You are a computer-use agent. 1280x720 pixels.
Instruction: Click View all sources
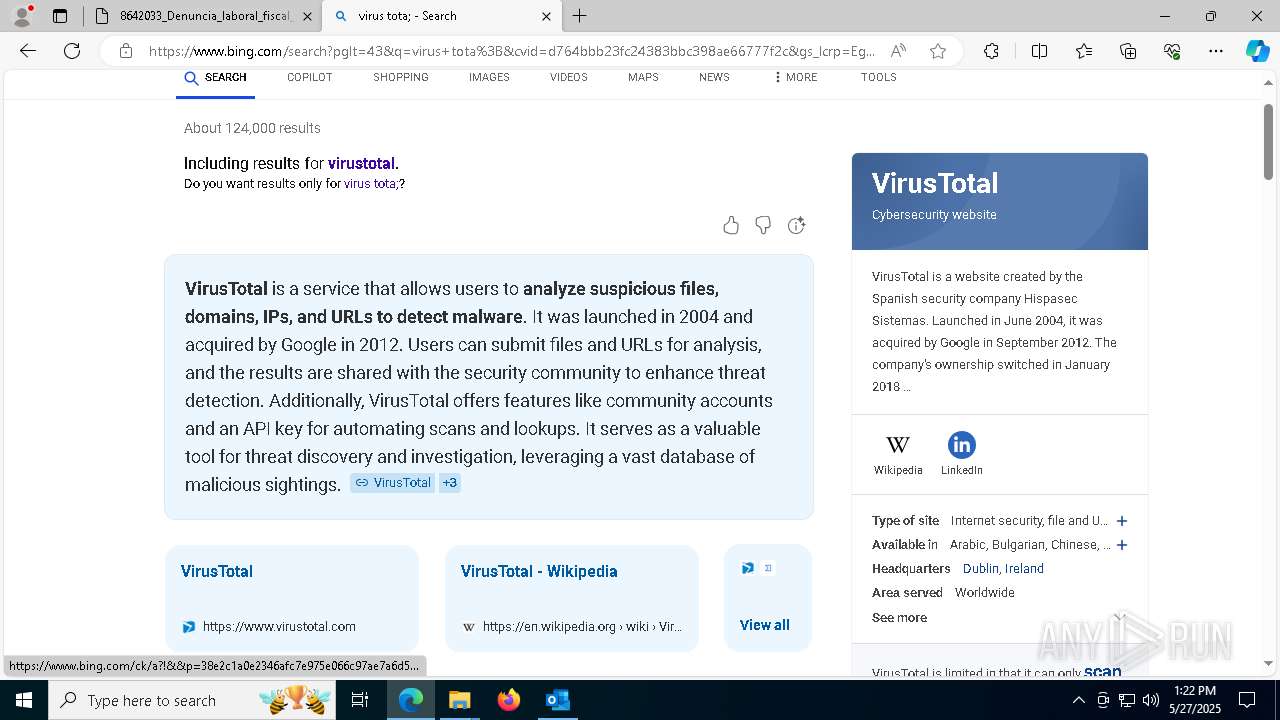(x=765, y=625)
